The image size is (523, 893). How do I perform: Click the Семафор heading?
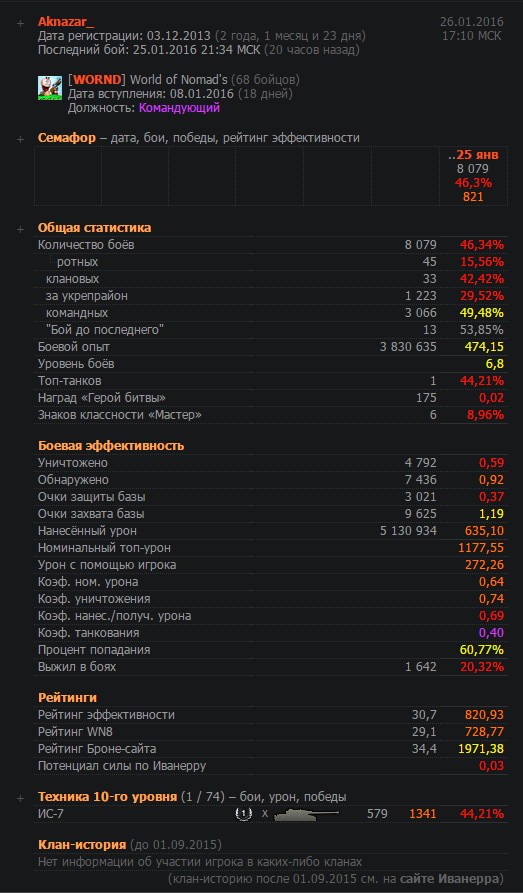(x=66, y=138)
